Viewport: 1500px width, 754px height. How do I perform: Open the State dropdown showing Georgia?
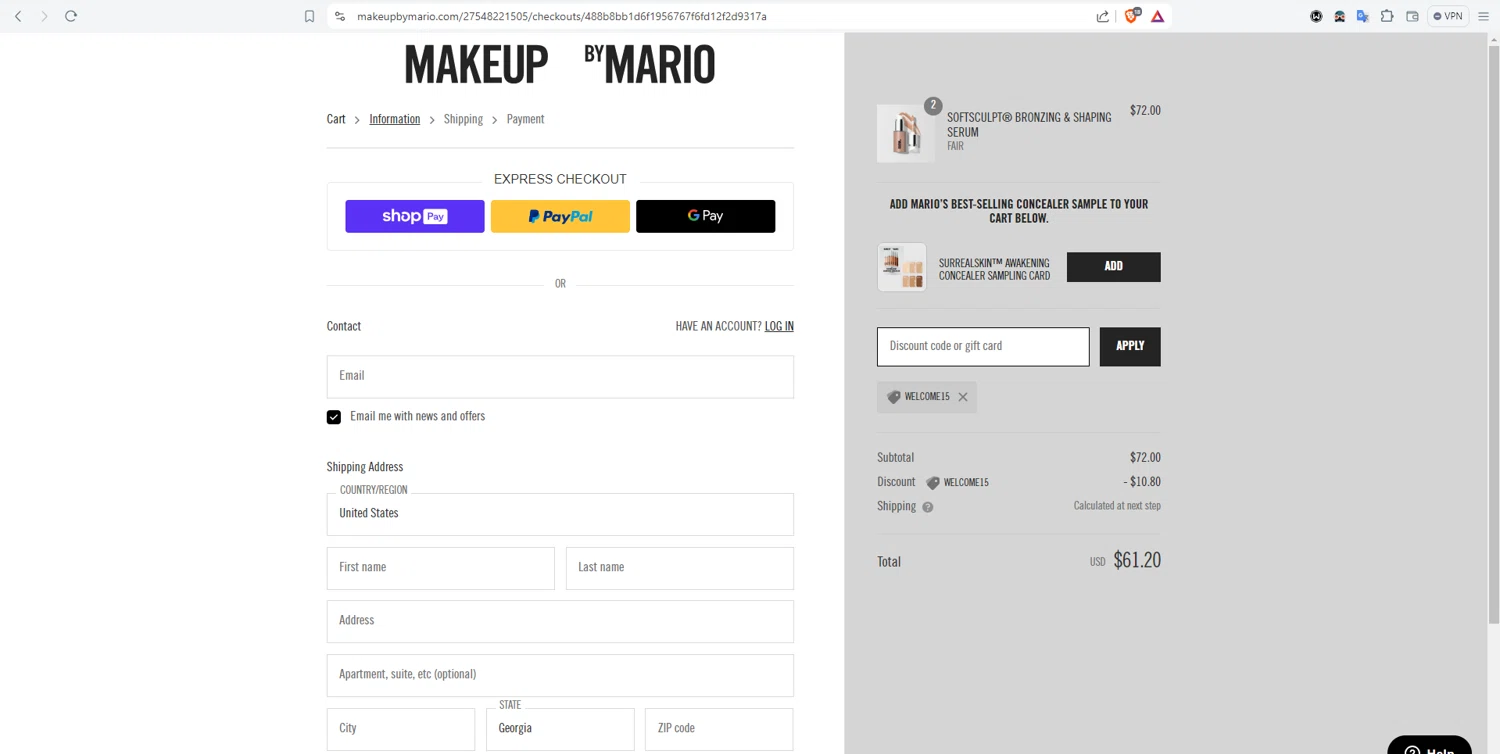(560, 729)
